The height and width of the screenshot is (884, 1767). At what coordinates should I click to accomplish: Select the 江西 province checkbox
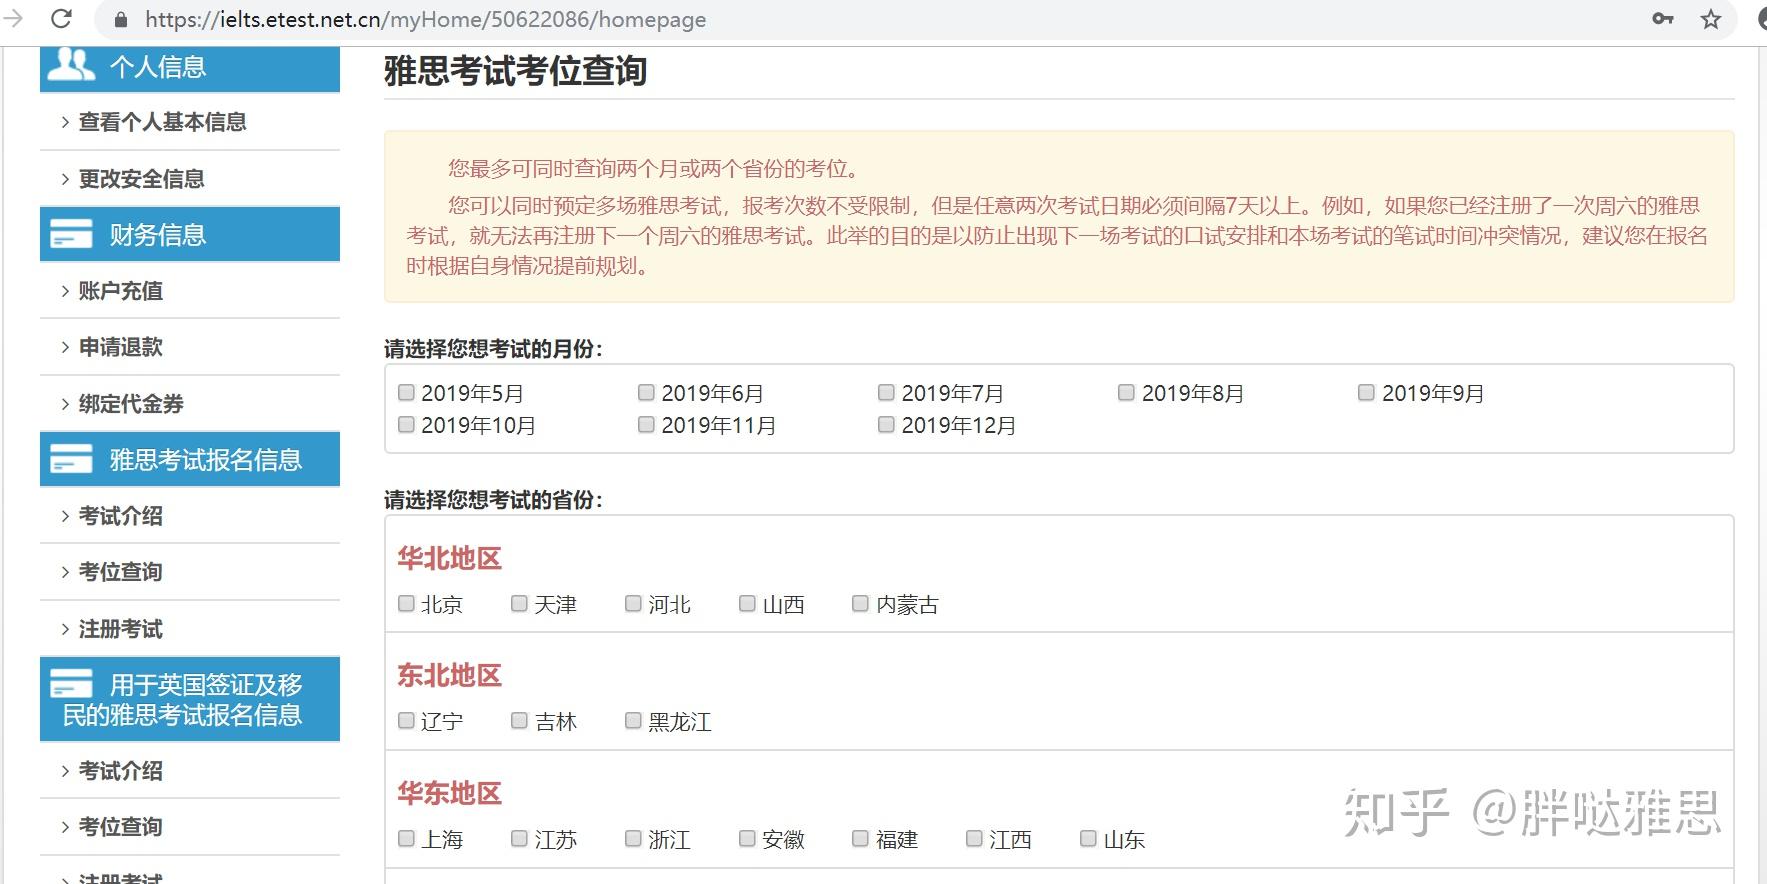point(974,838)
